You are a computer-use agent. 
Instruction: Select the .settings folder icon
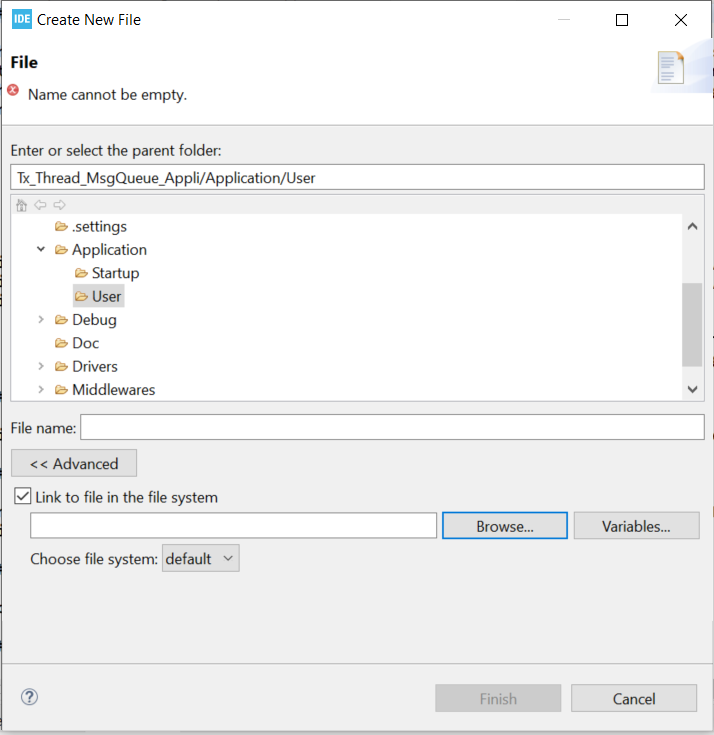[x=62, y=227]
